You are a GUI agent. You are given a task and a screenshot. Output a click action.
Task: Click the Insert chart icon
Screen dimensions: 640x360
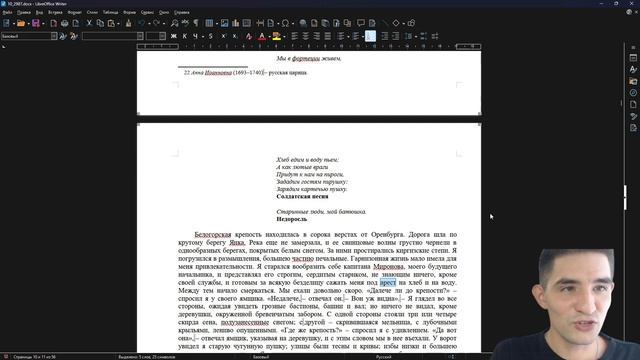pyautogui.click(x=236, y=23)
